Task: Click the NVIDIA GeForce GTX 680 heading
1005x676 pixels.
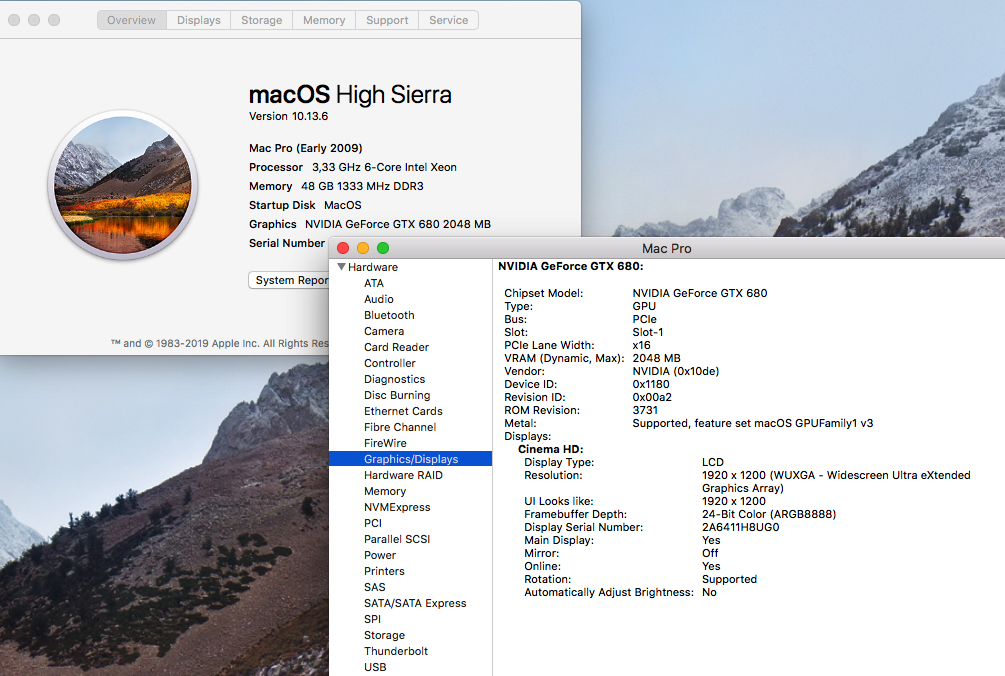Action: click(x=570, y=266)
